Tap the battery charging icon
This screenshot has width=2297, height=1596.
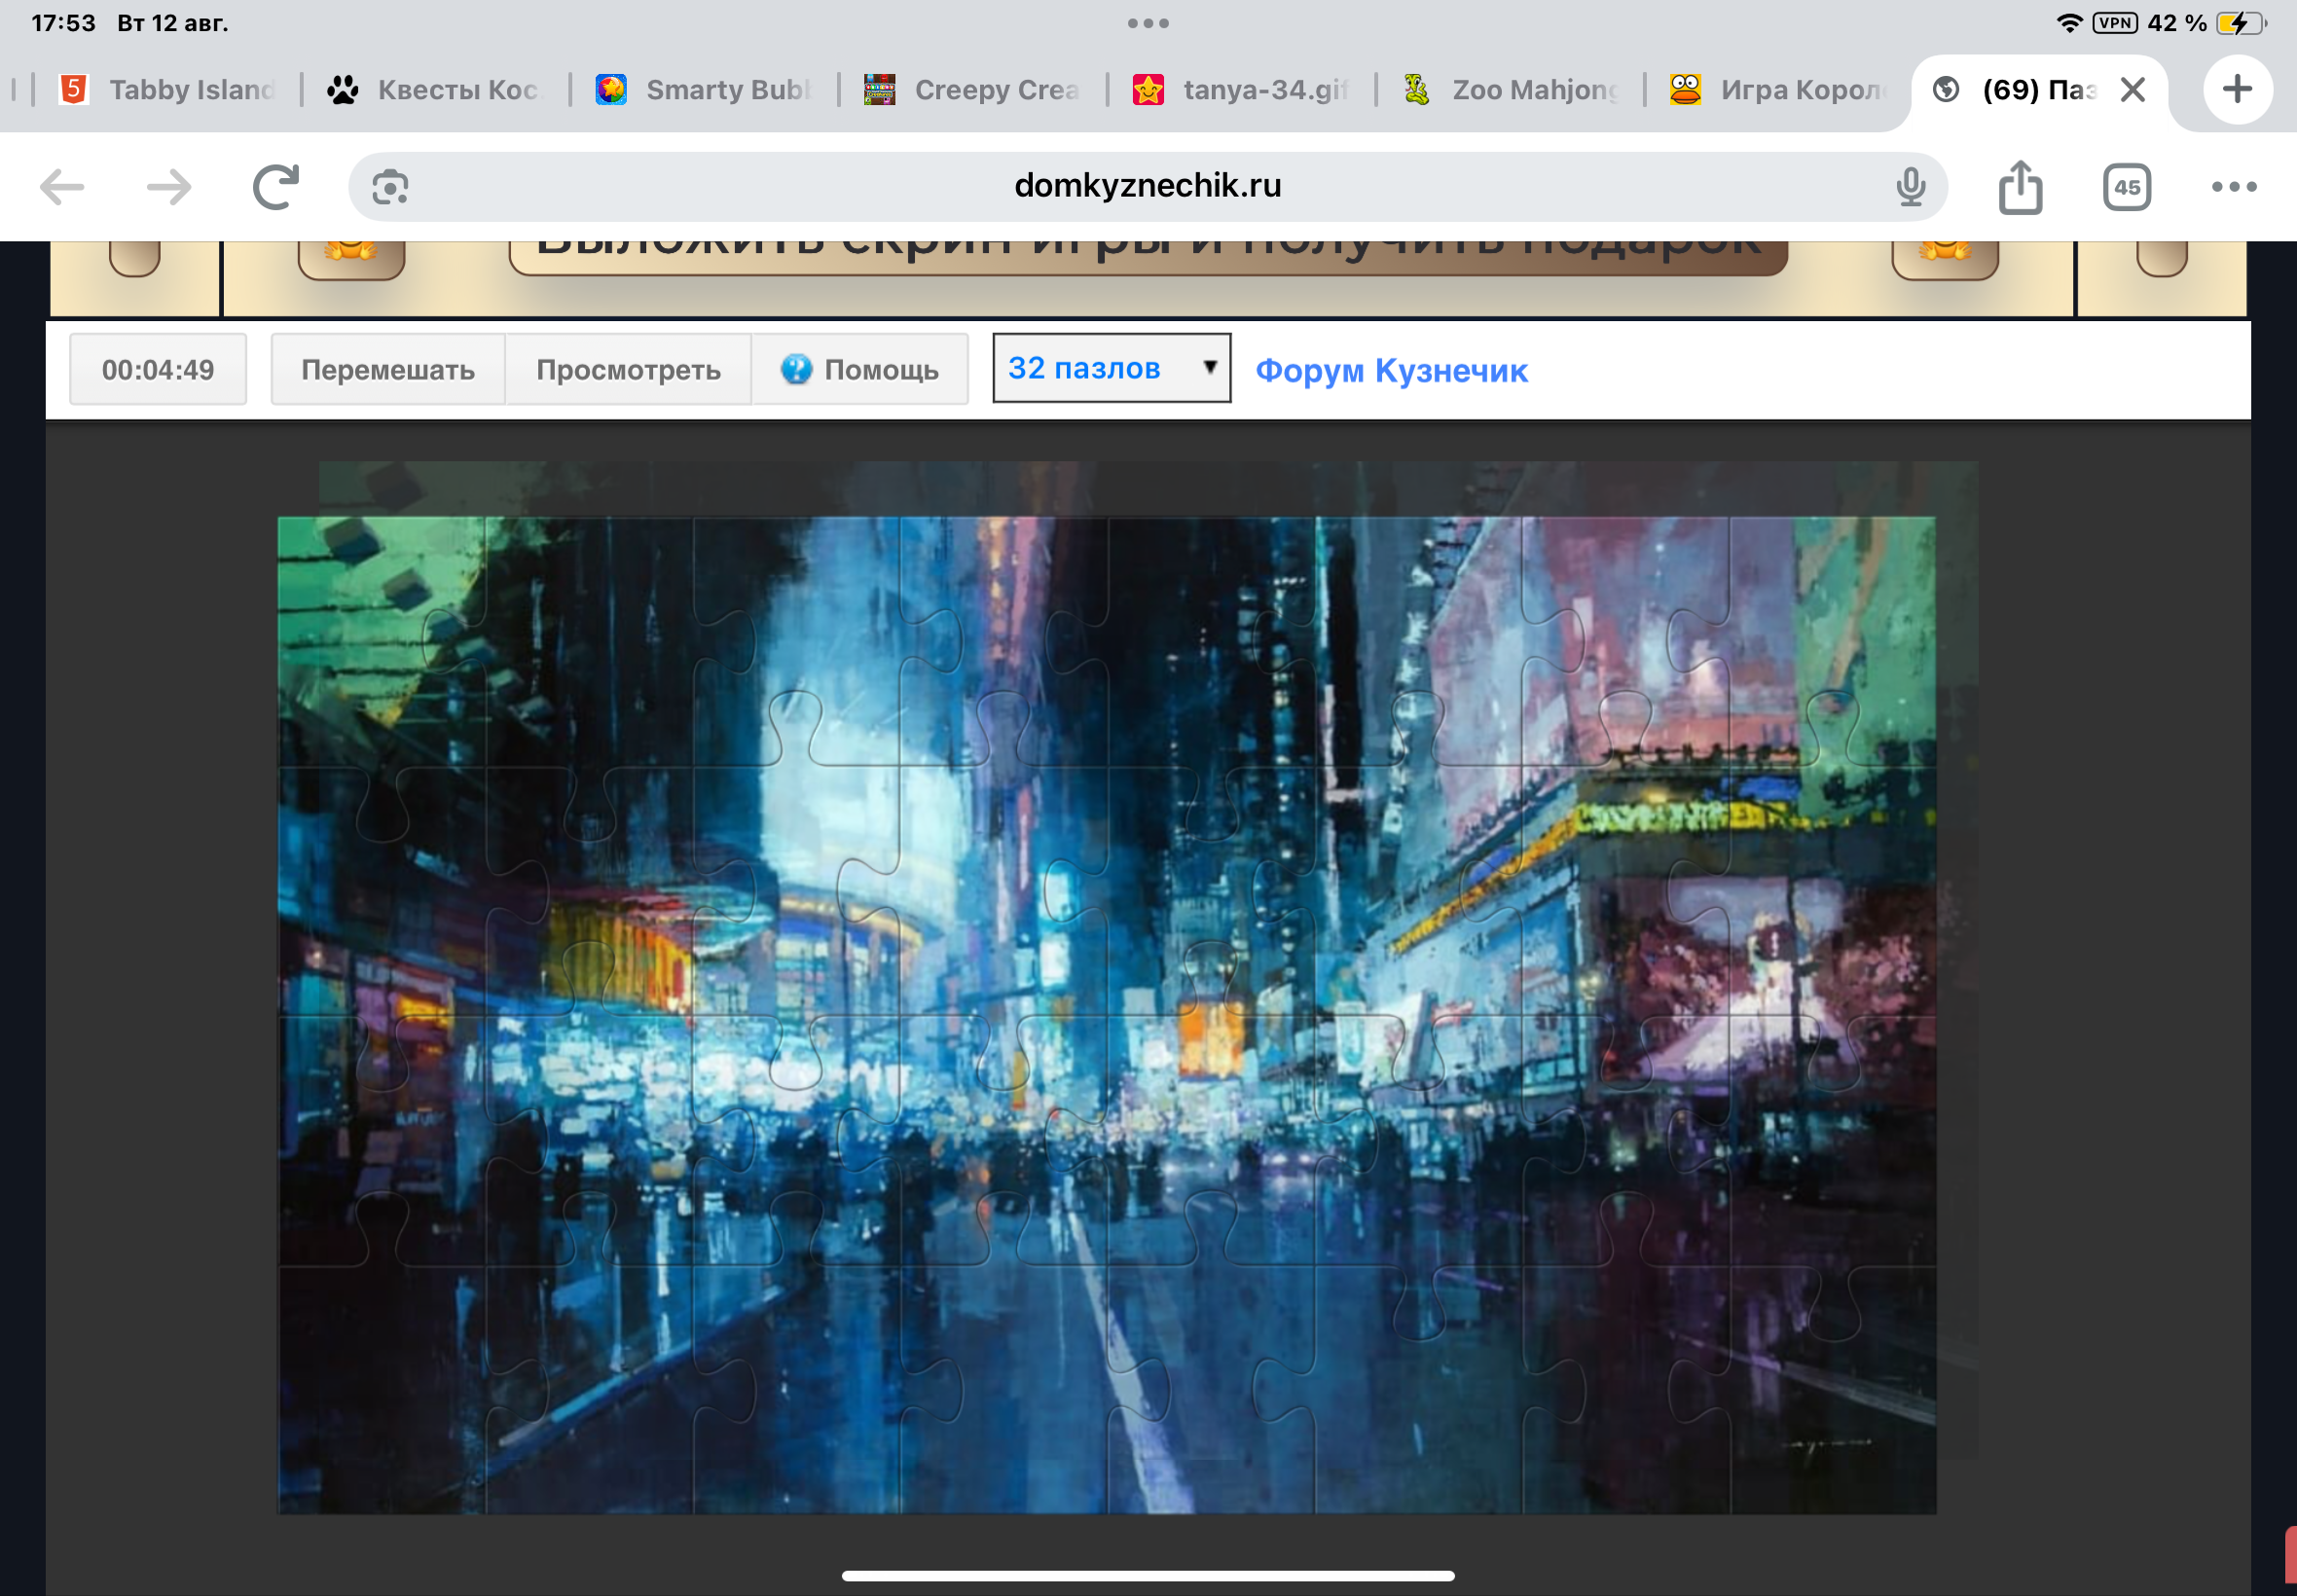click(2240, 22)
